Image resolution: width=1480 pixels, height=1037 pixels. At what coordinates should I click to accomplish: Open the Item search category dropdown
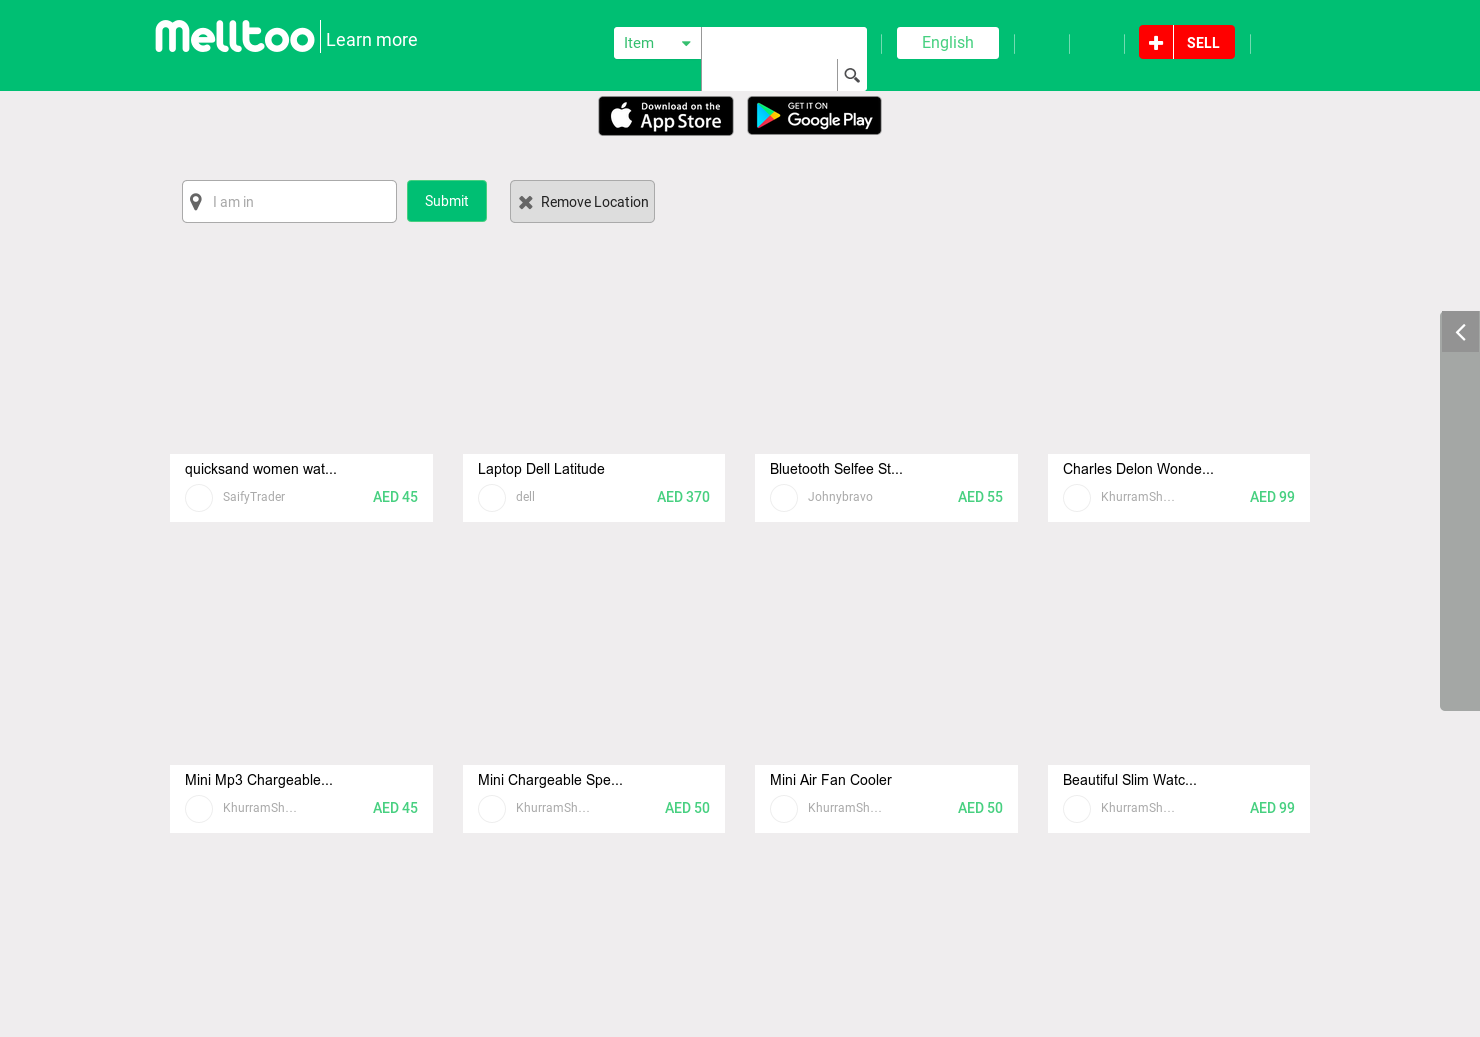[657, 43]
